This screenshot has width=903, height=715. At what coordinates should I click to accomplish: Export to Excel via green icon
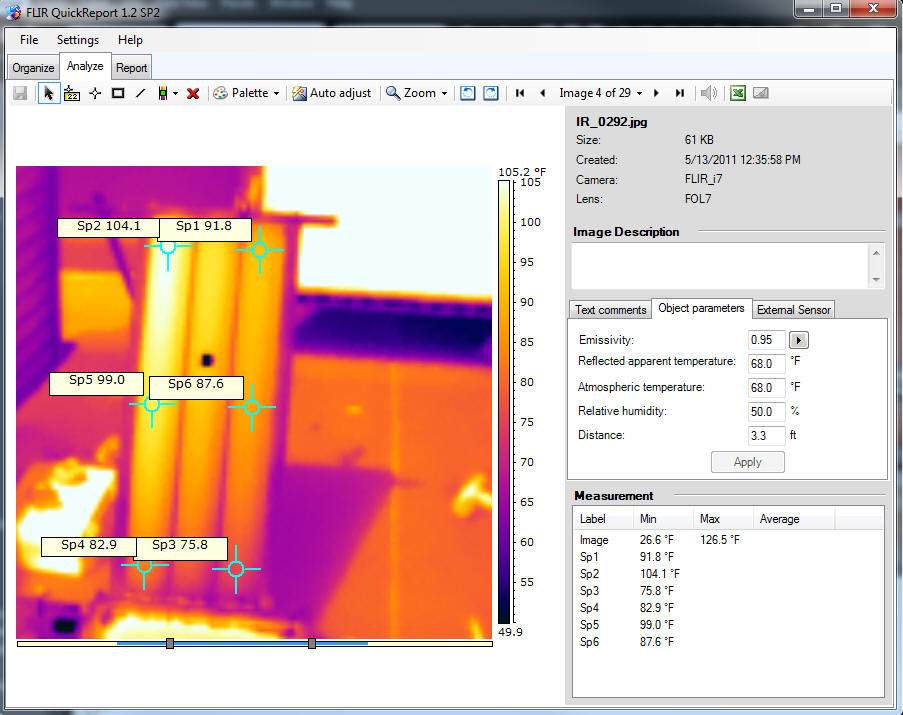point(738,93)
